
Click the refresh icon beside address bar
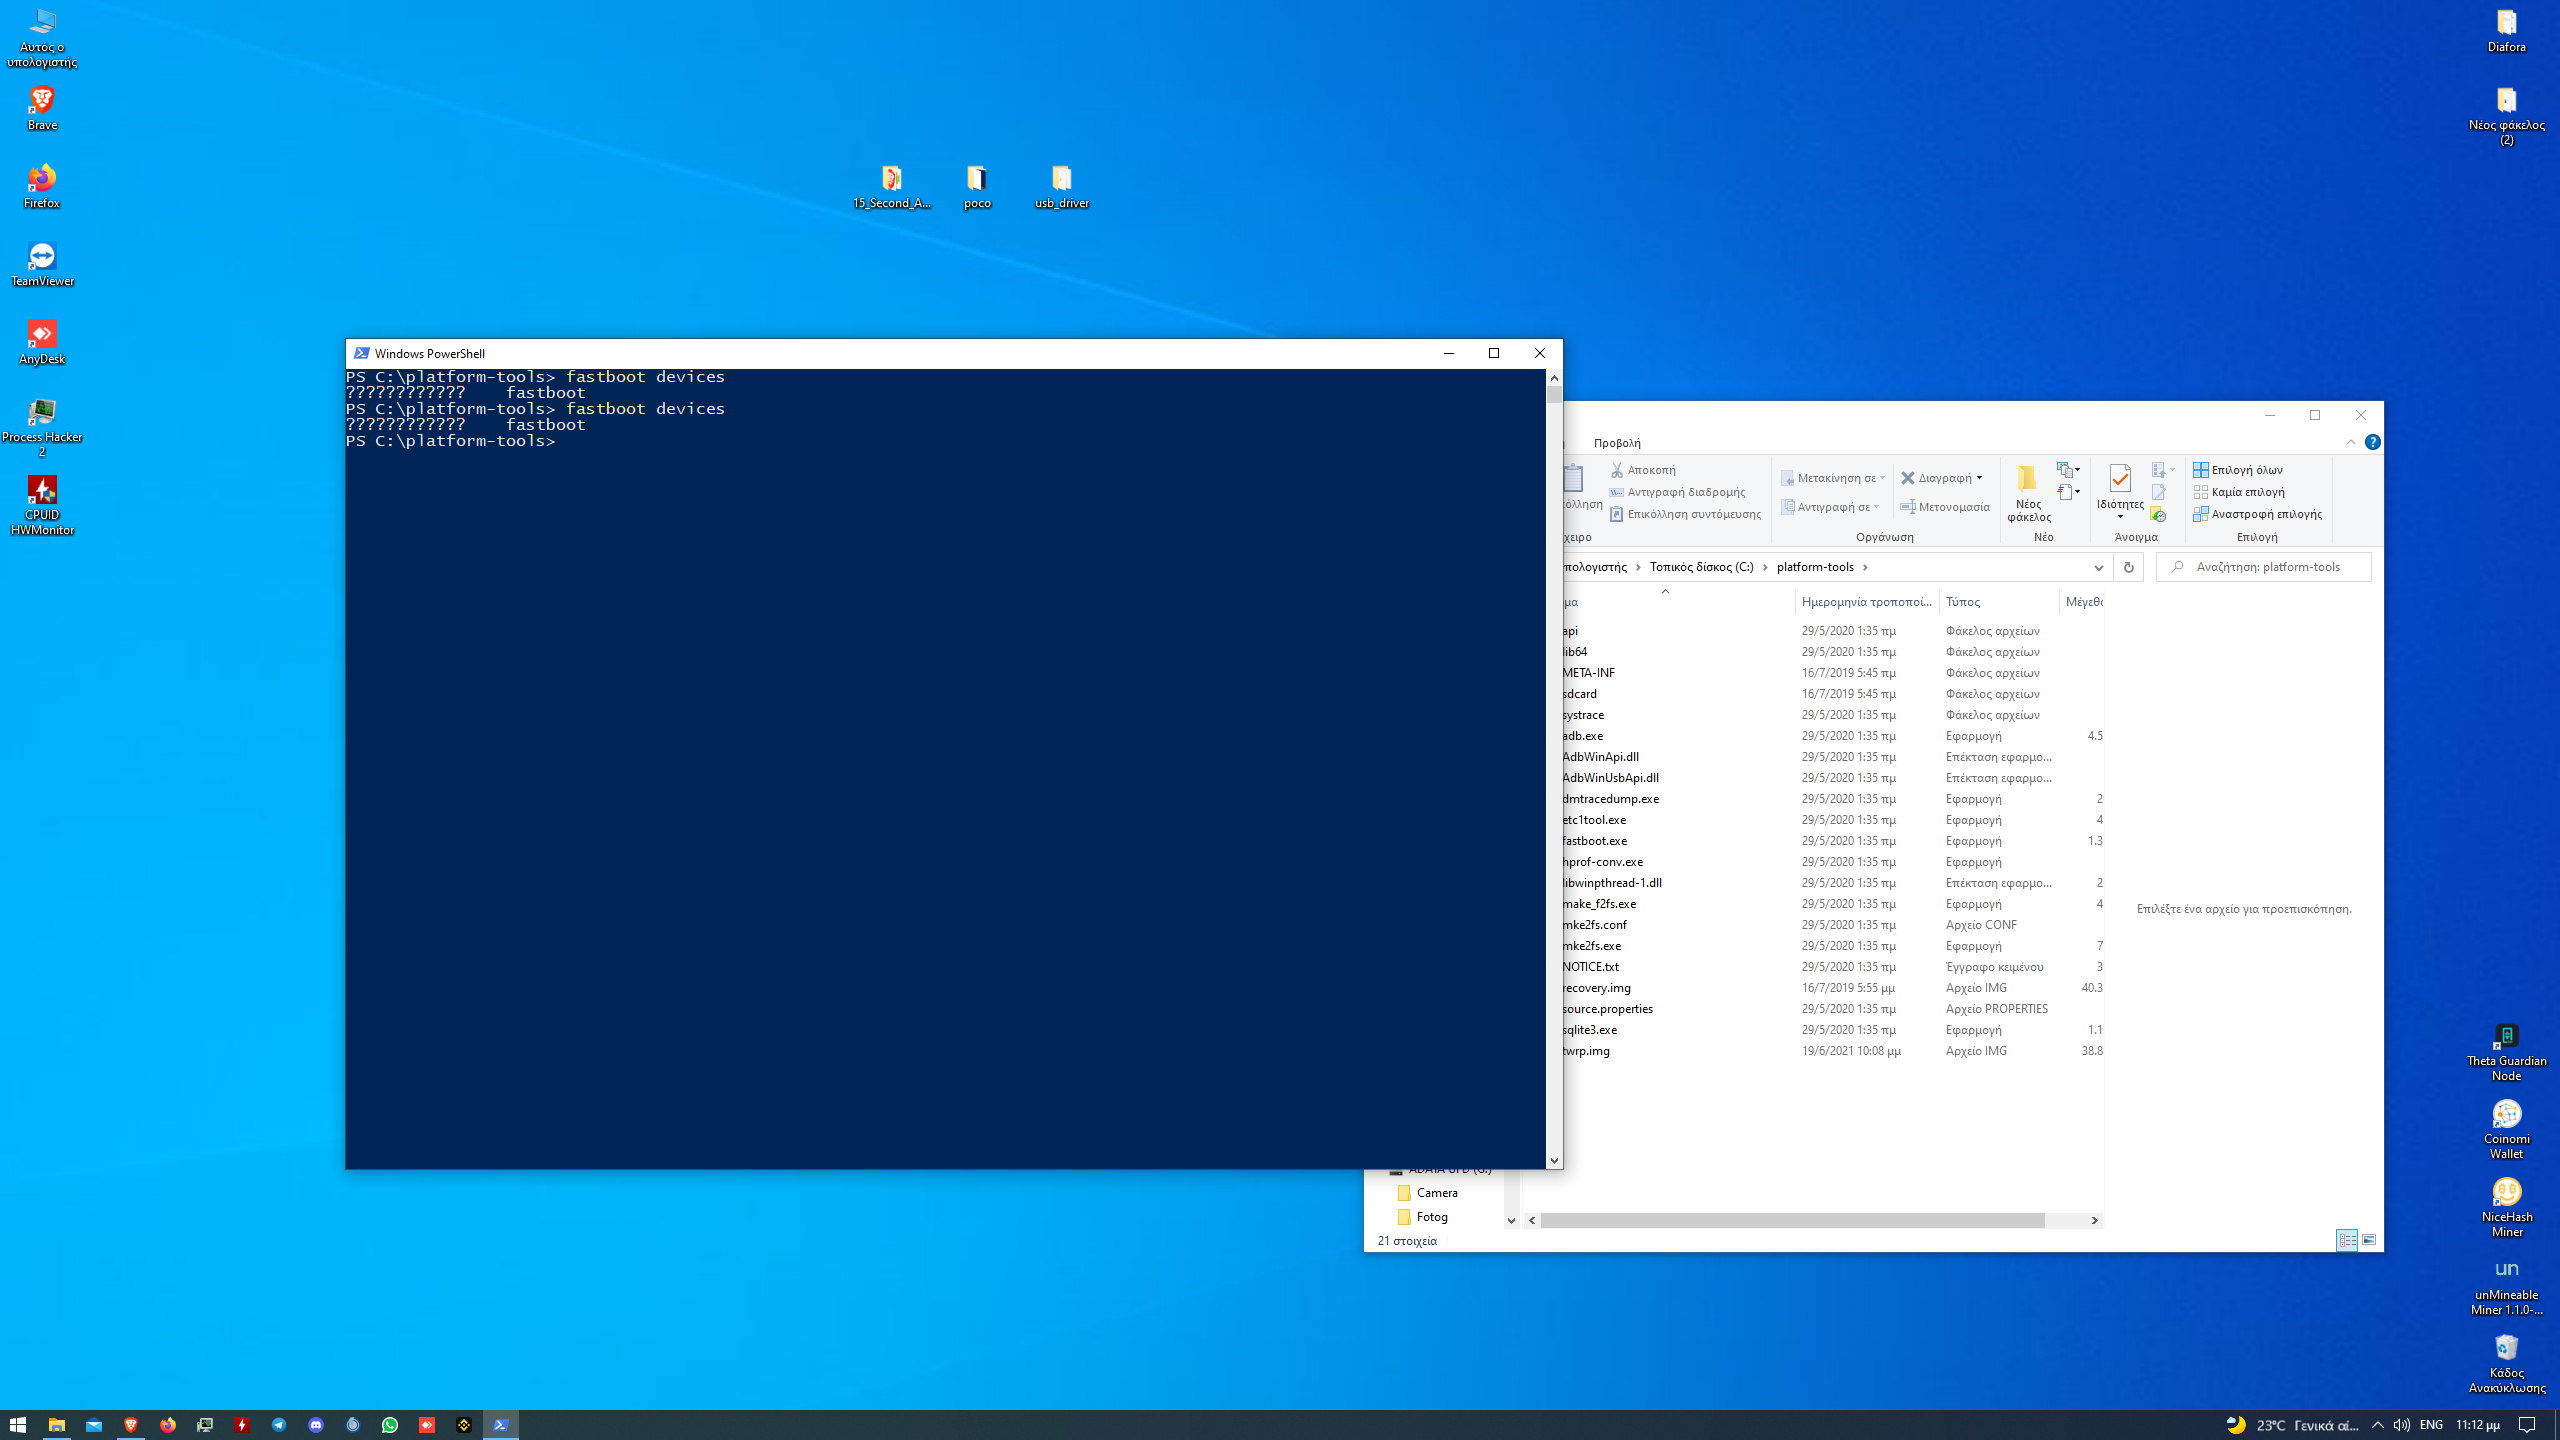coord(2128,567)
